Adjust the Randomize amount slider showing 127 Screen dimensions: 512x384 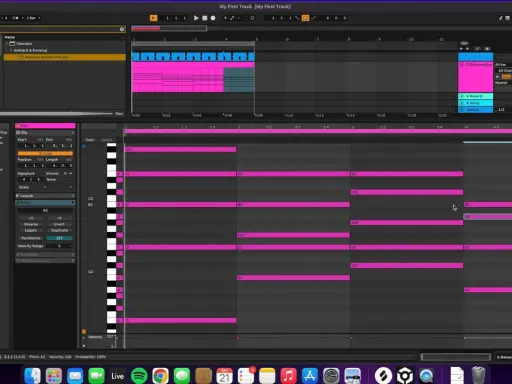[x=59, y=238]
